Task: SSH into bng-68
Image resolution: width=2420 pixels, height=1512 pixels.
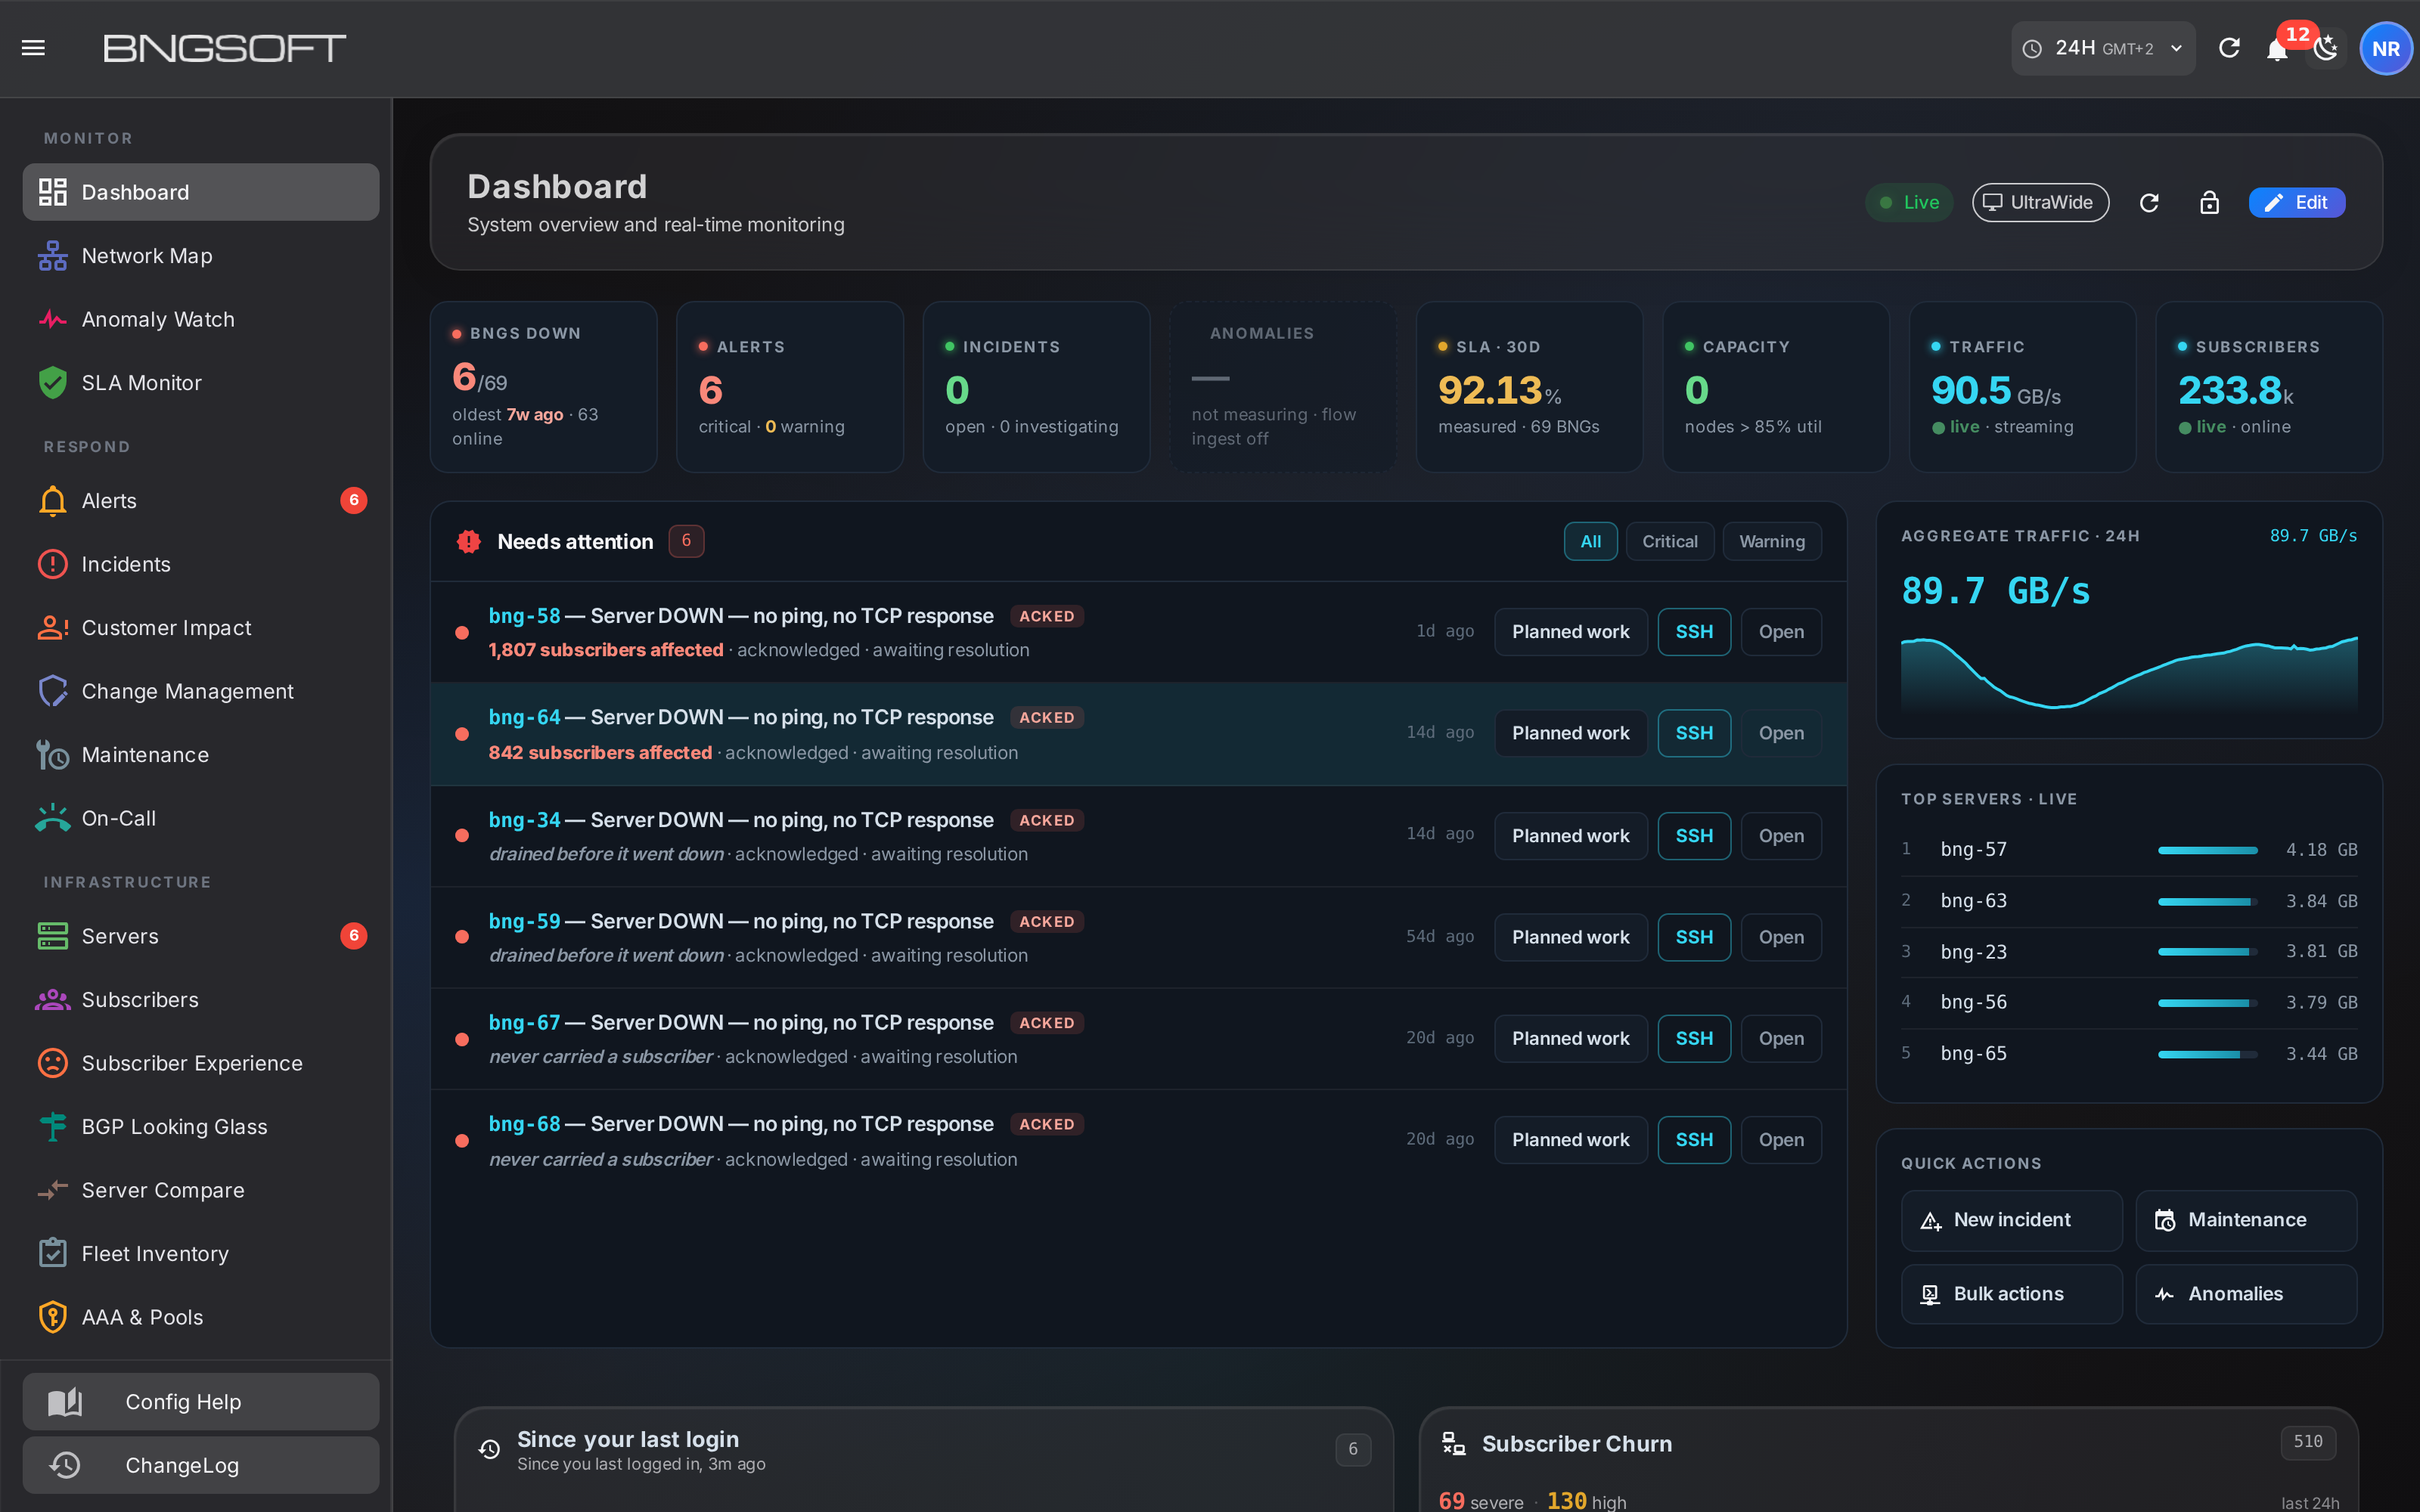Action: pos(1694,1140)
